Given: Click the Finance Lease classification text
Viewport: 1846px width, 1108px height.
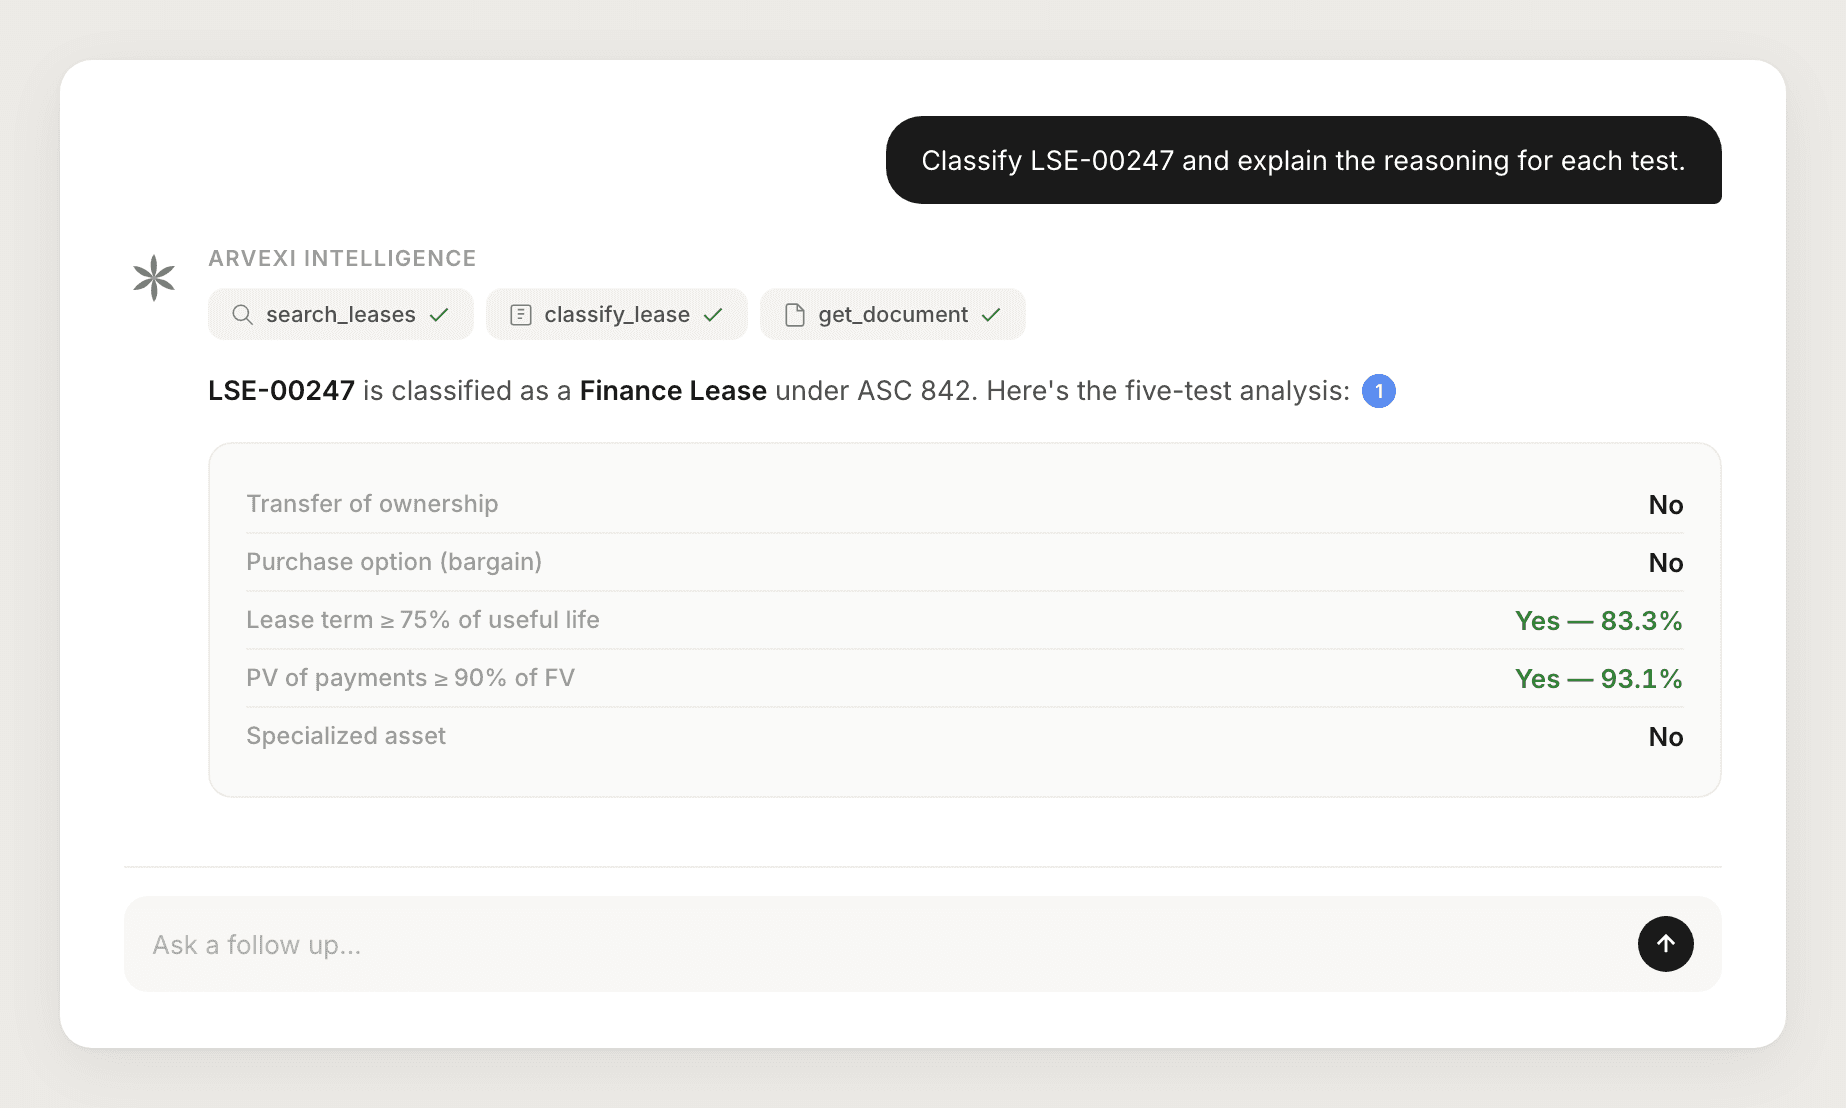Looking at the screenshot, I should coord(672,390).
